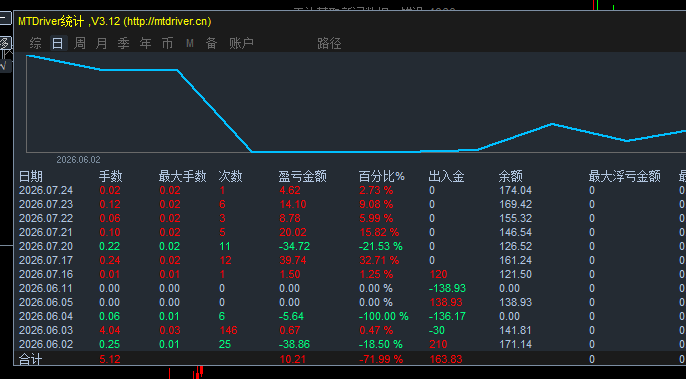The image size is (686, 379).
Task: Select the 2026.06.03 date row
Action: click(x=46, y=330)
